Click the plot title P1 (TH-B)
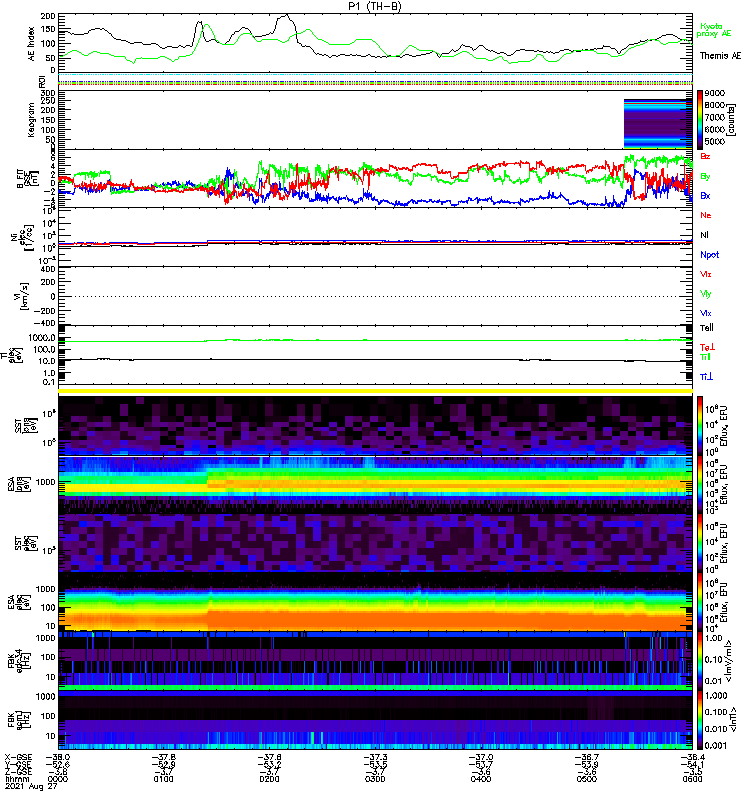The width and height of the screenshot is (750, 800). [374, 6]
